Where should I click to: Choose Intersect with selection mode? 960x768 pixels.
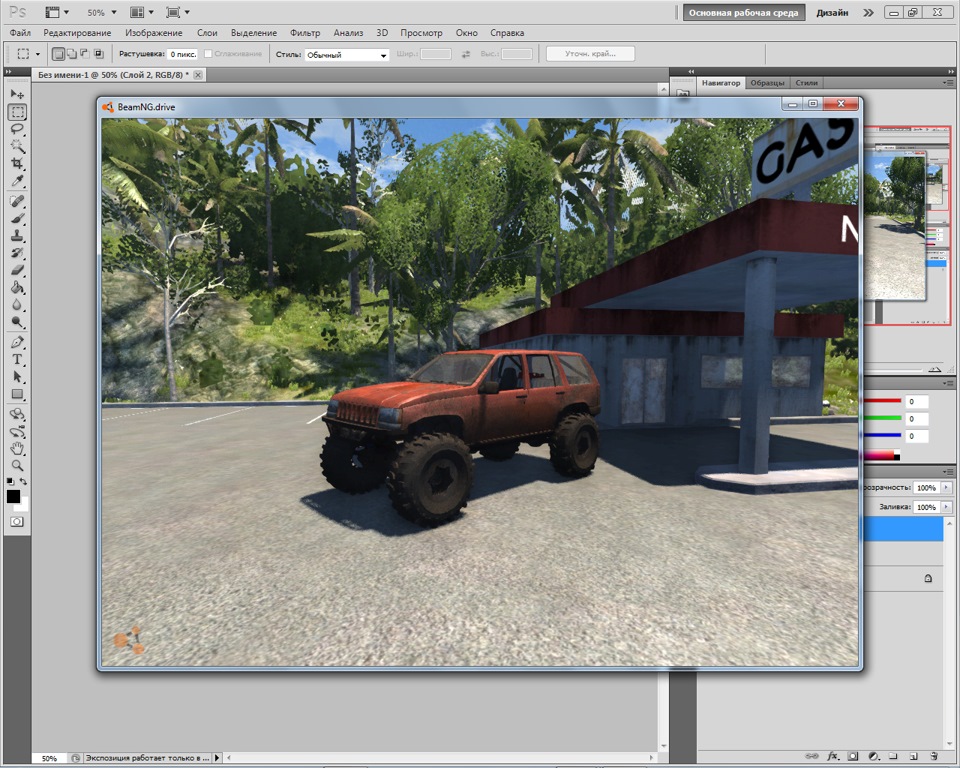tap(99, 54)
